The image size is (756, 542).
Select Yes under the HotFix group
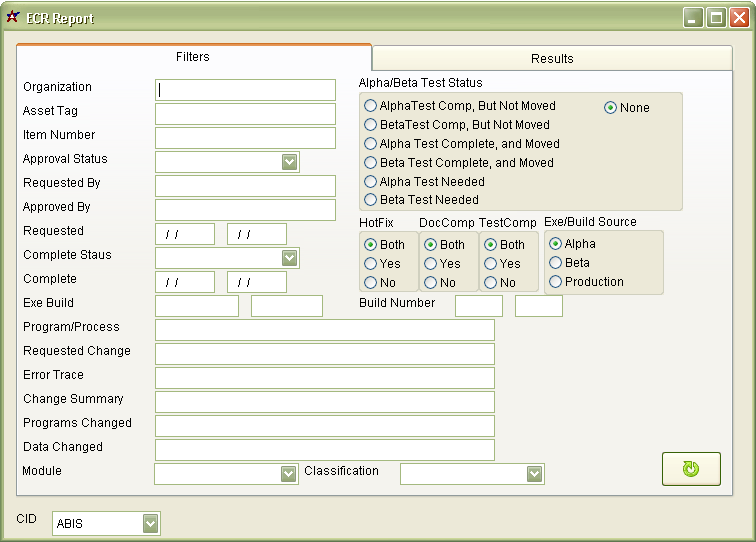coord(371,264)
